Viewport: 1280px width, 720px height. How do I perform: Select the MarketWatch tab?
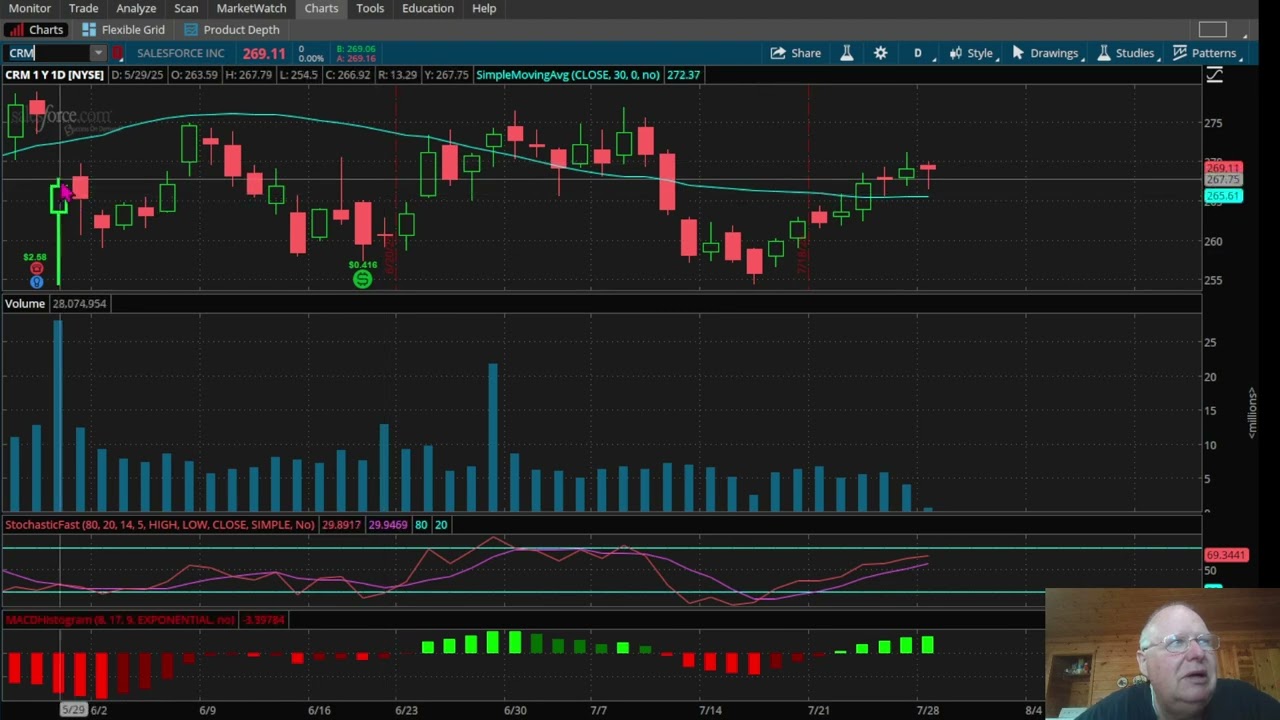pos(251,8)
